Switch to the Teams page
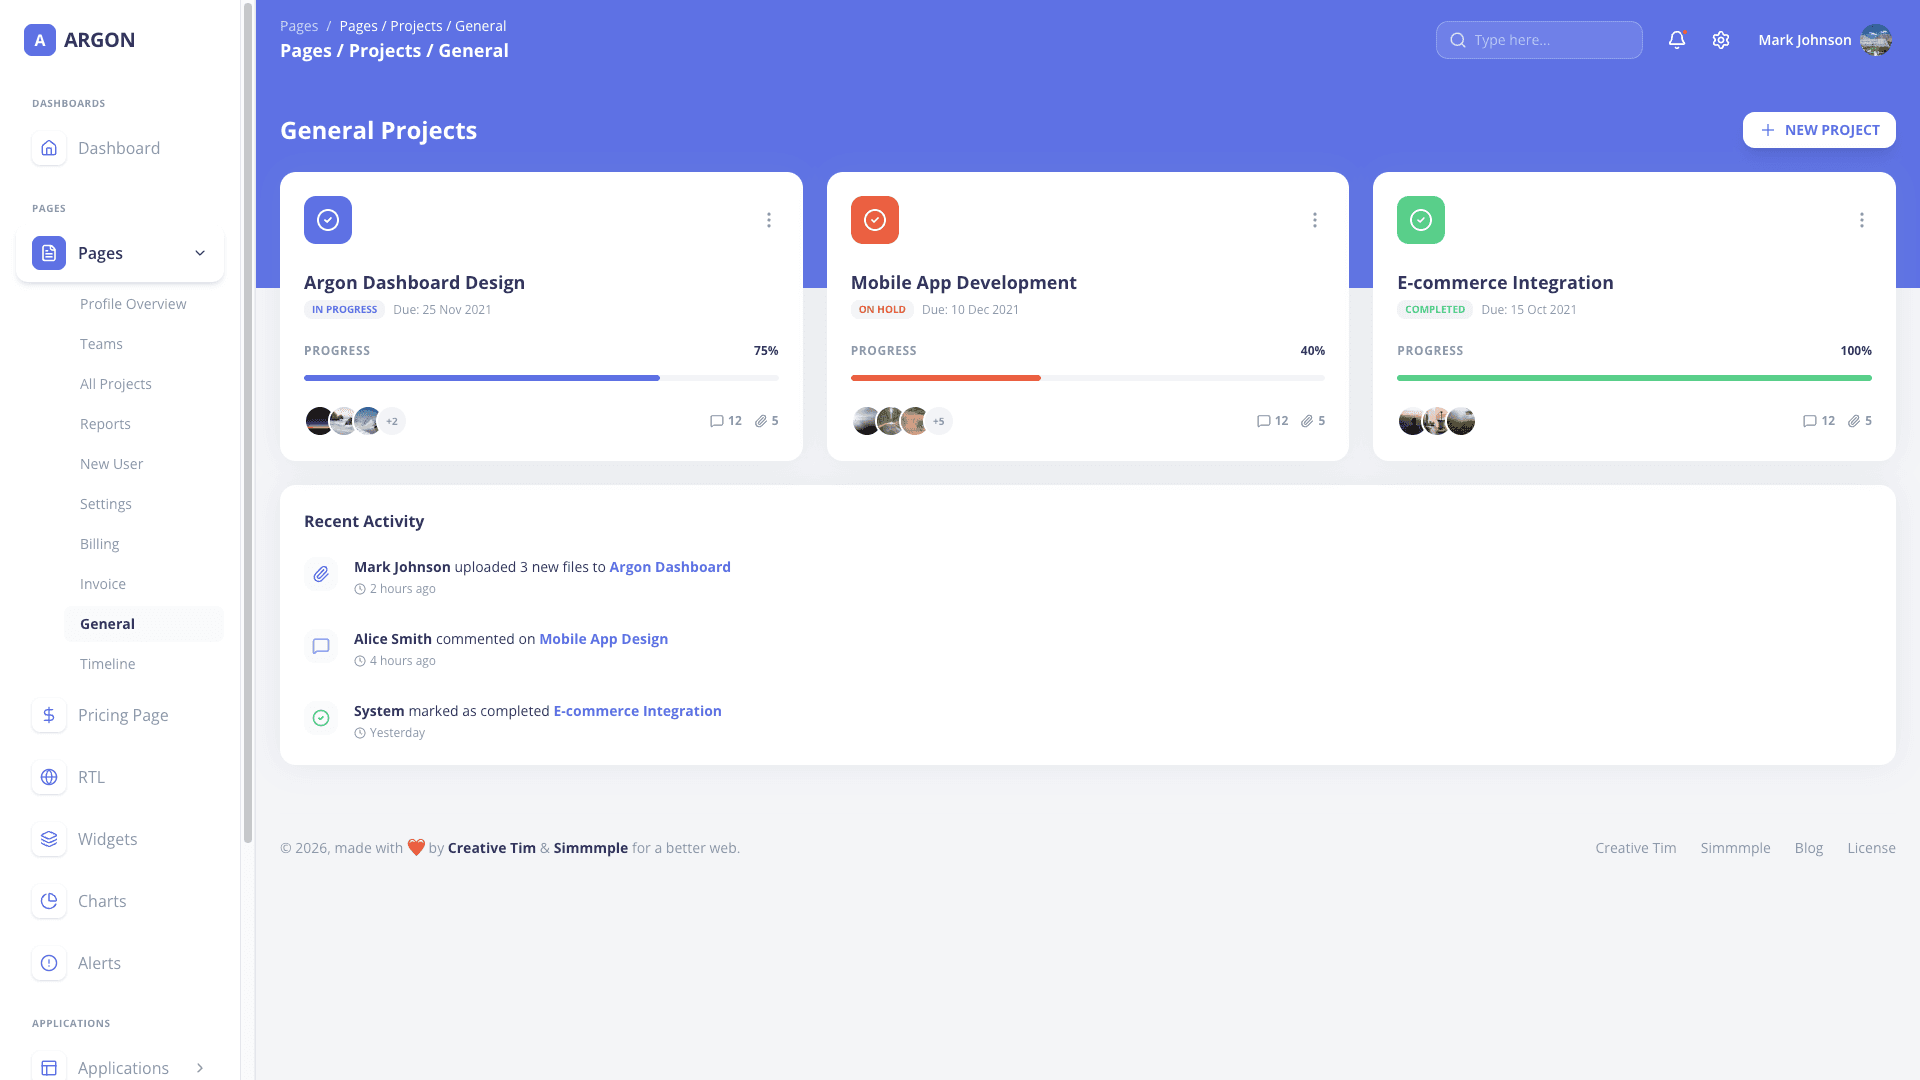1920x1080 pixels. point(101,343)
